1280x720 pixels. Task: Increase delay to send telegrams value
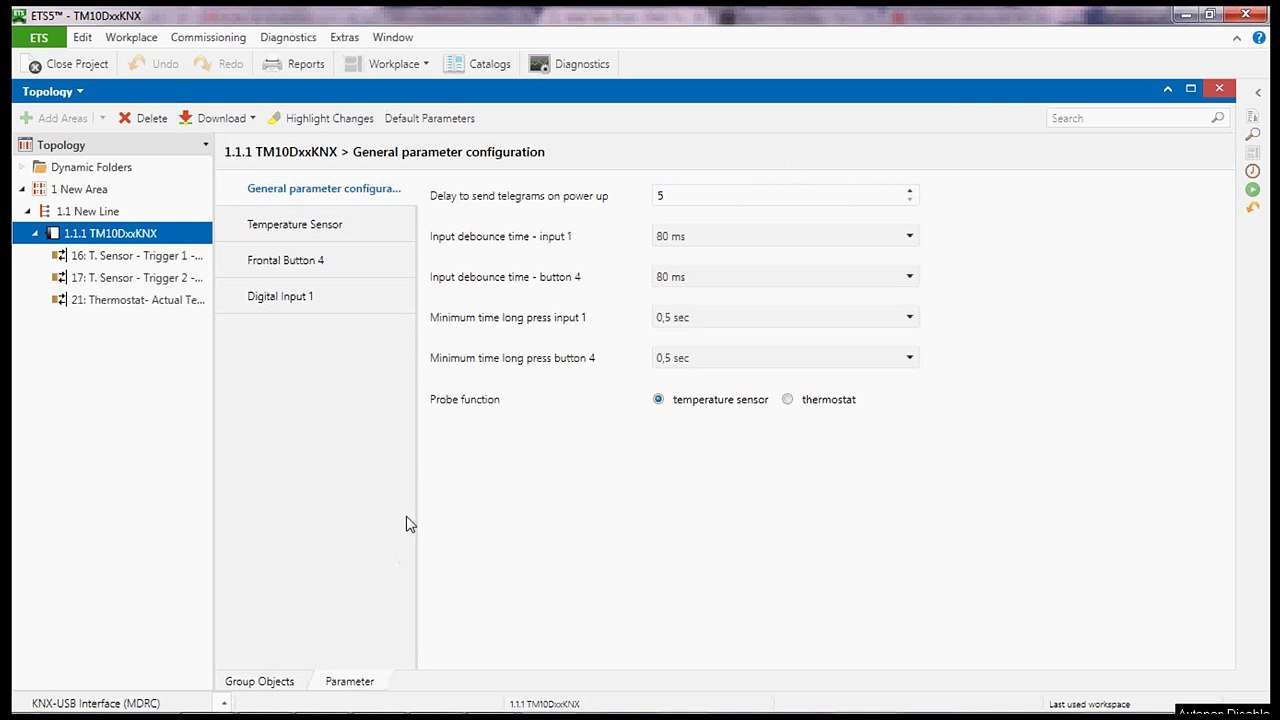pos(909,191)
